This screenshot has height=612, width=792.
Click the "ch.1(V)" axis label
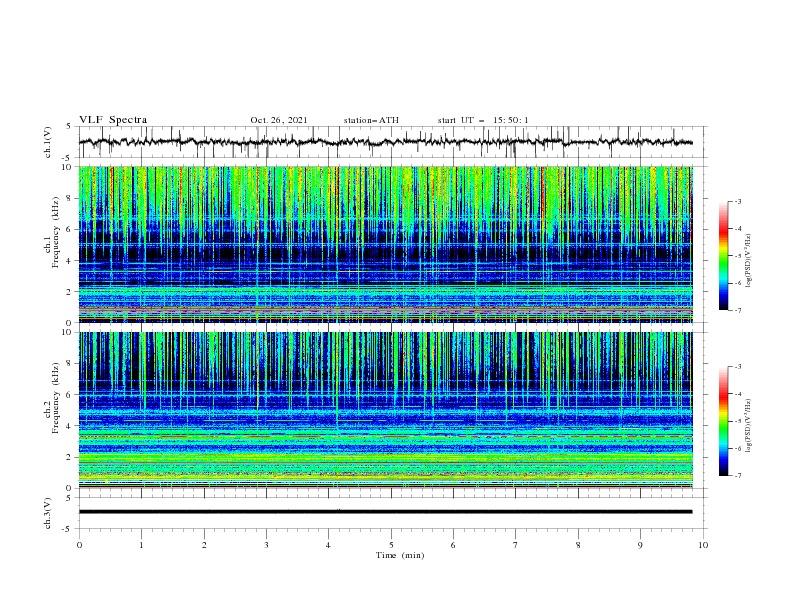coord(48,142)
